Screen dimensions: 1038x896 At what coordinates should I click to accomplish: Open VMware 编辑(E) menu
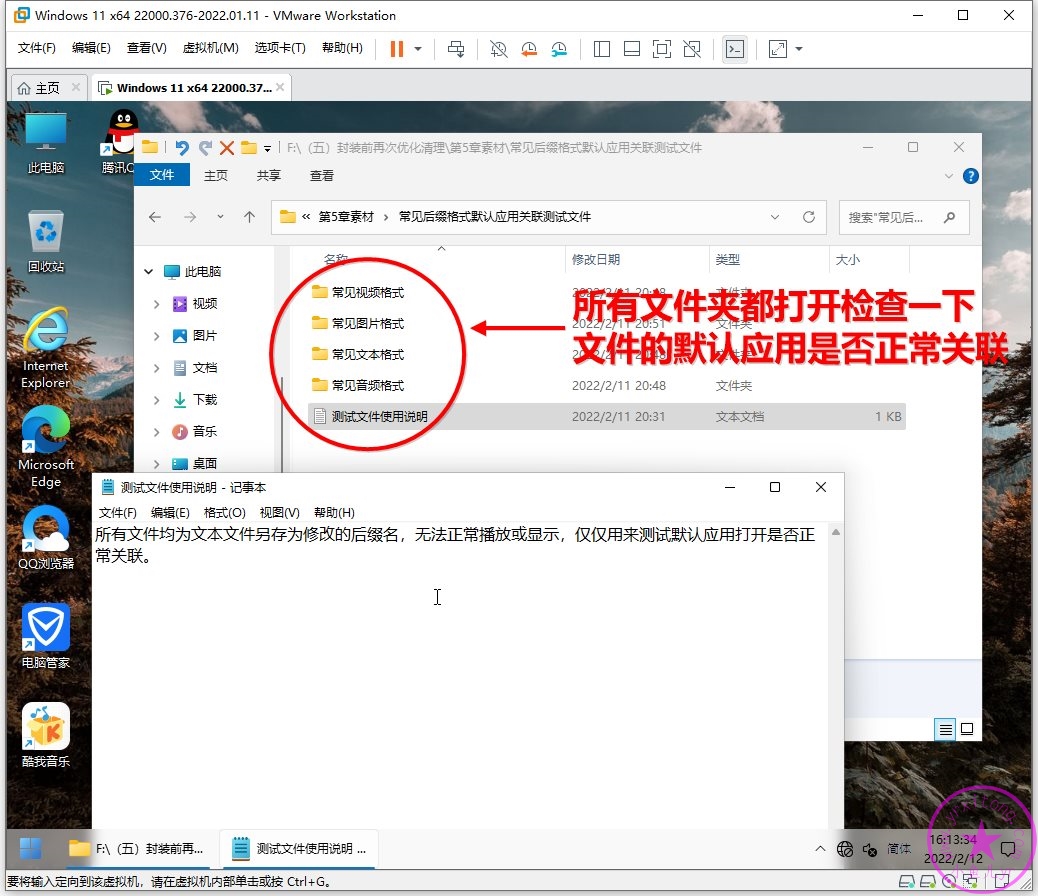tap(91, 48)
